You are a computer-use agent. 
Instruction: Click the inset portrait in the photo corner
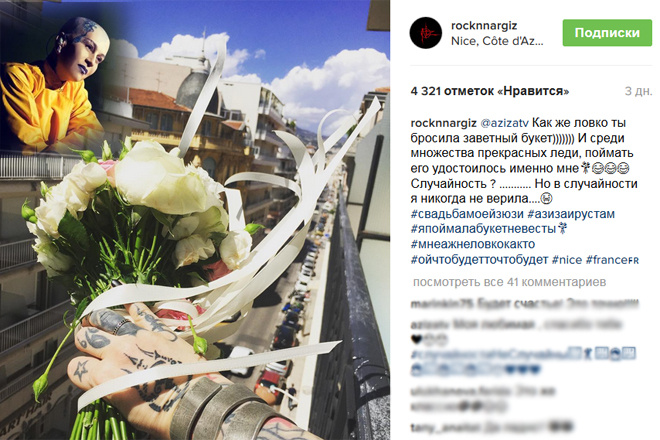pos(57,82)
